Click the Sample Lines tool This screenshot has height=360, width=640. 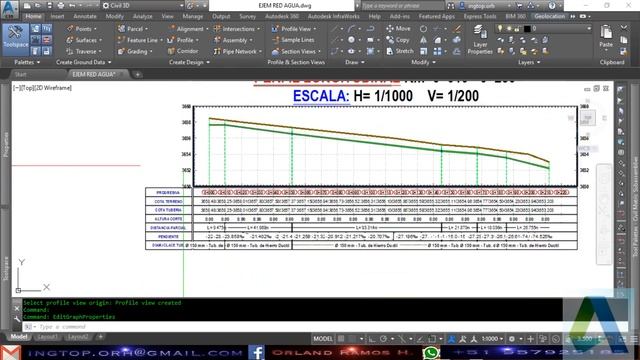(293, 40)
